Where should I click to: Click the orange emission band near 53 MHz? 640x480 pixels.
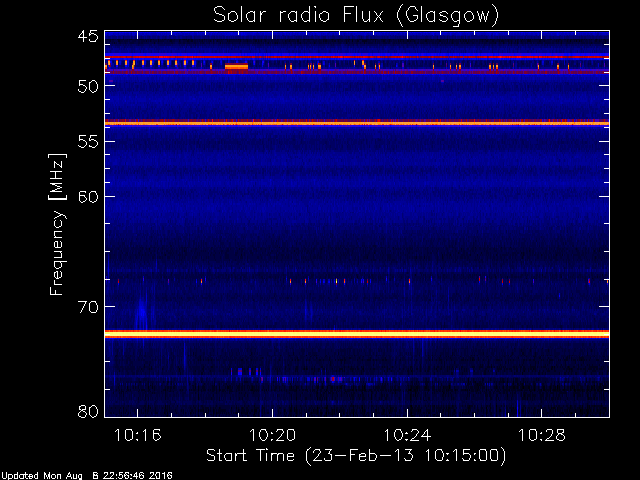[x=357, y=123]
